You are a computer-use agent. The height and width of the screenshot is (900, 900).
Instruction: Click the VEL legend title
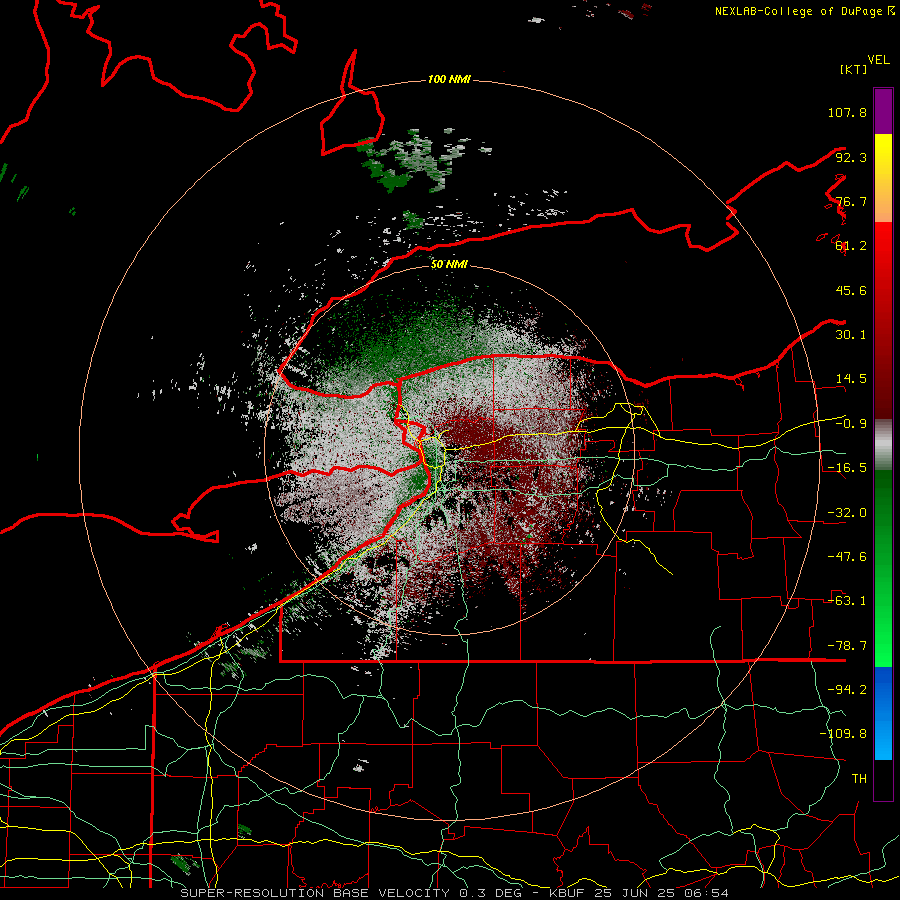click(x=878, y=60)
